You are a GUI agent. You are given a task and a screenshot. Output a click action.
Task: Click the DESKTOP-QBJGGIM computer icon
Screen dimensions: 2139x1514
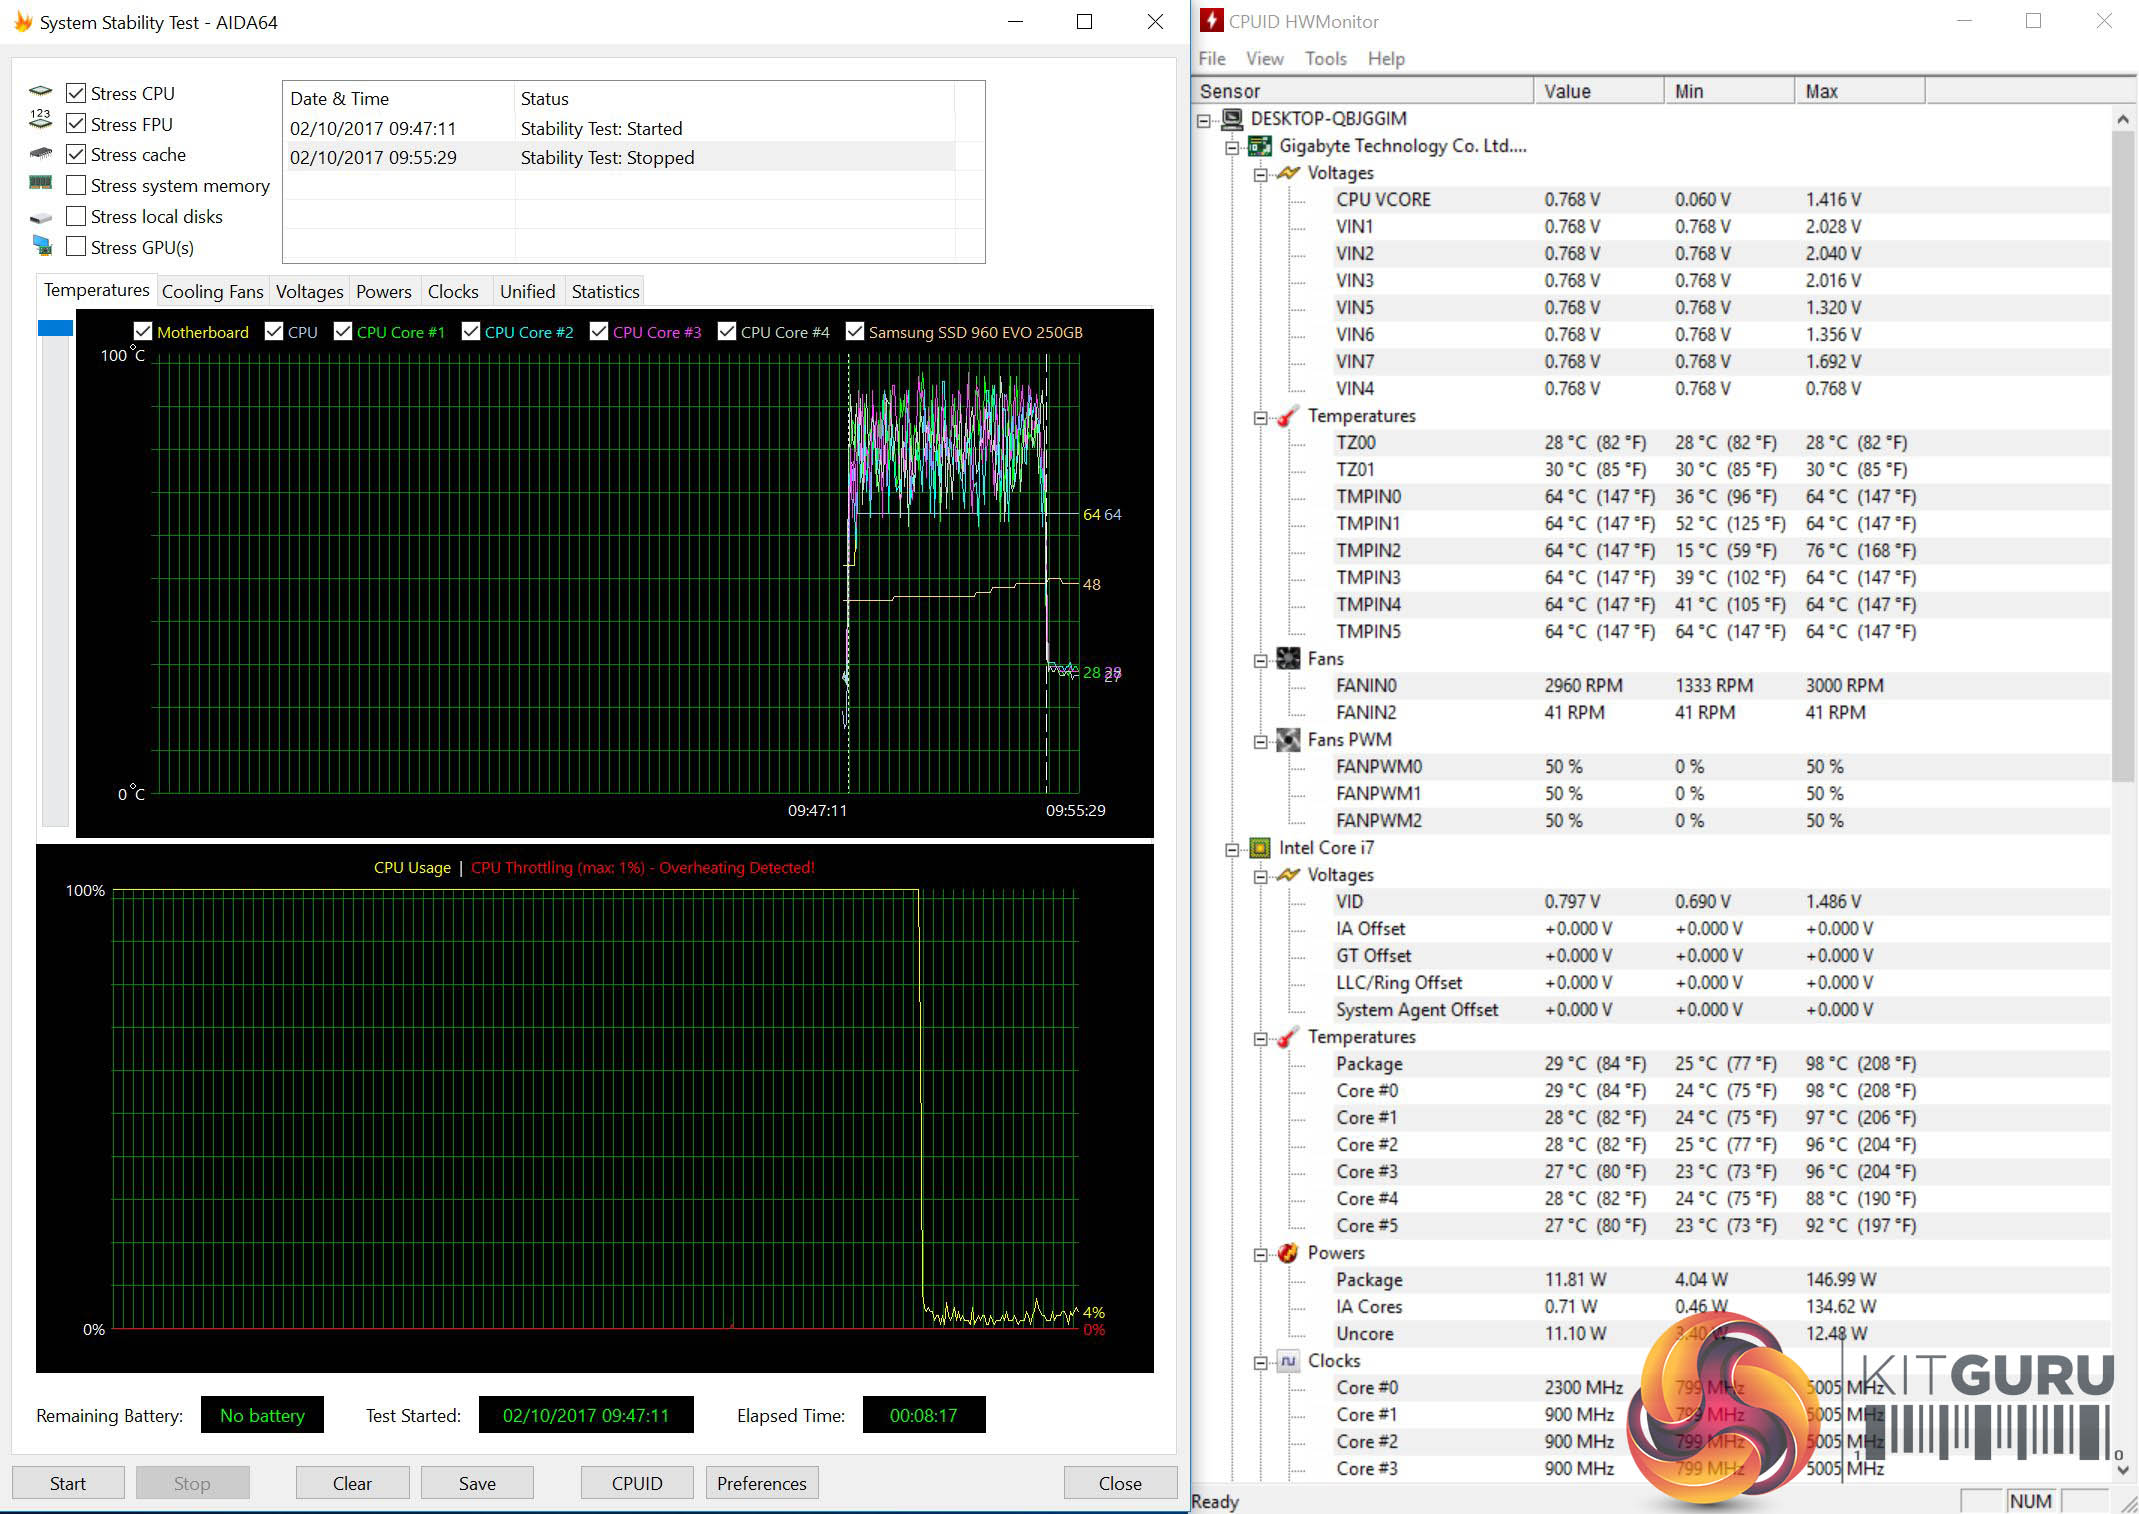click(1232, 119)
